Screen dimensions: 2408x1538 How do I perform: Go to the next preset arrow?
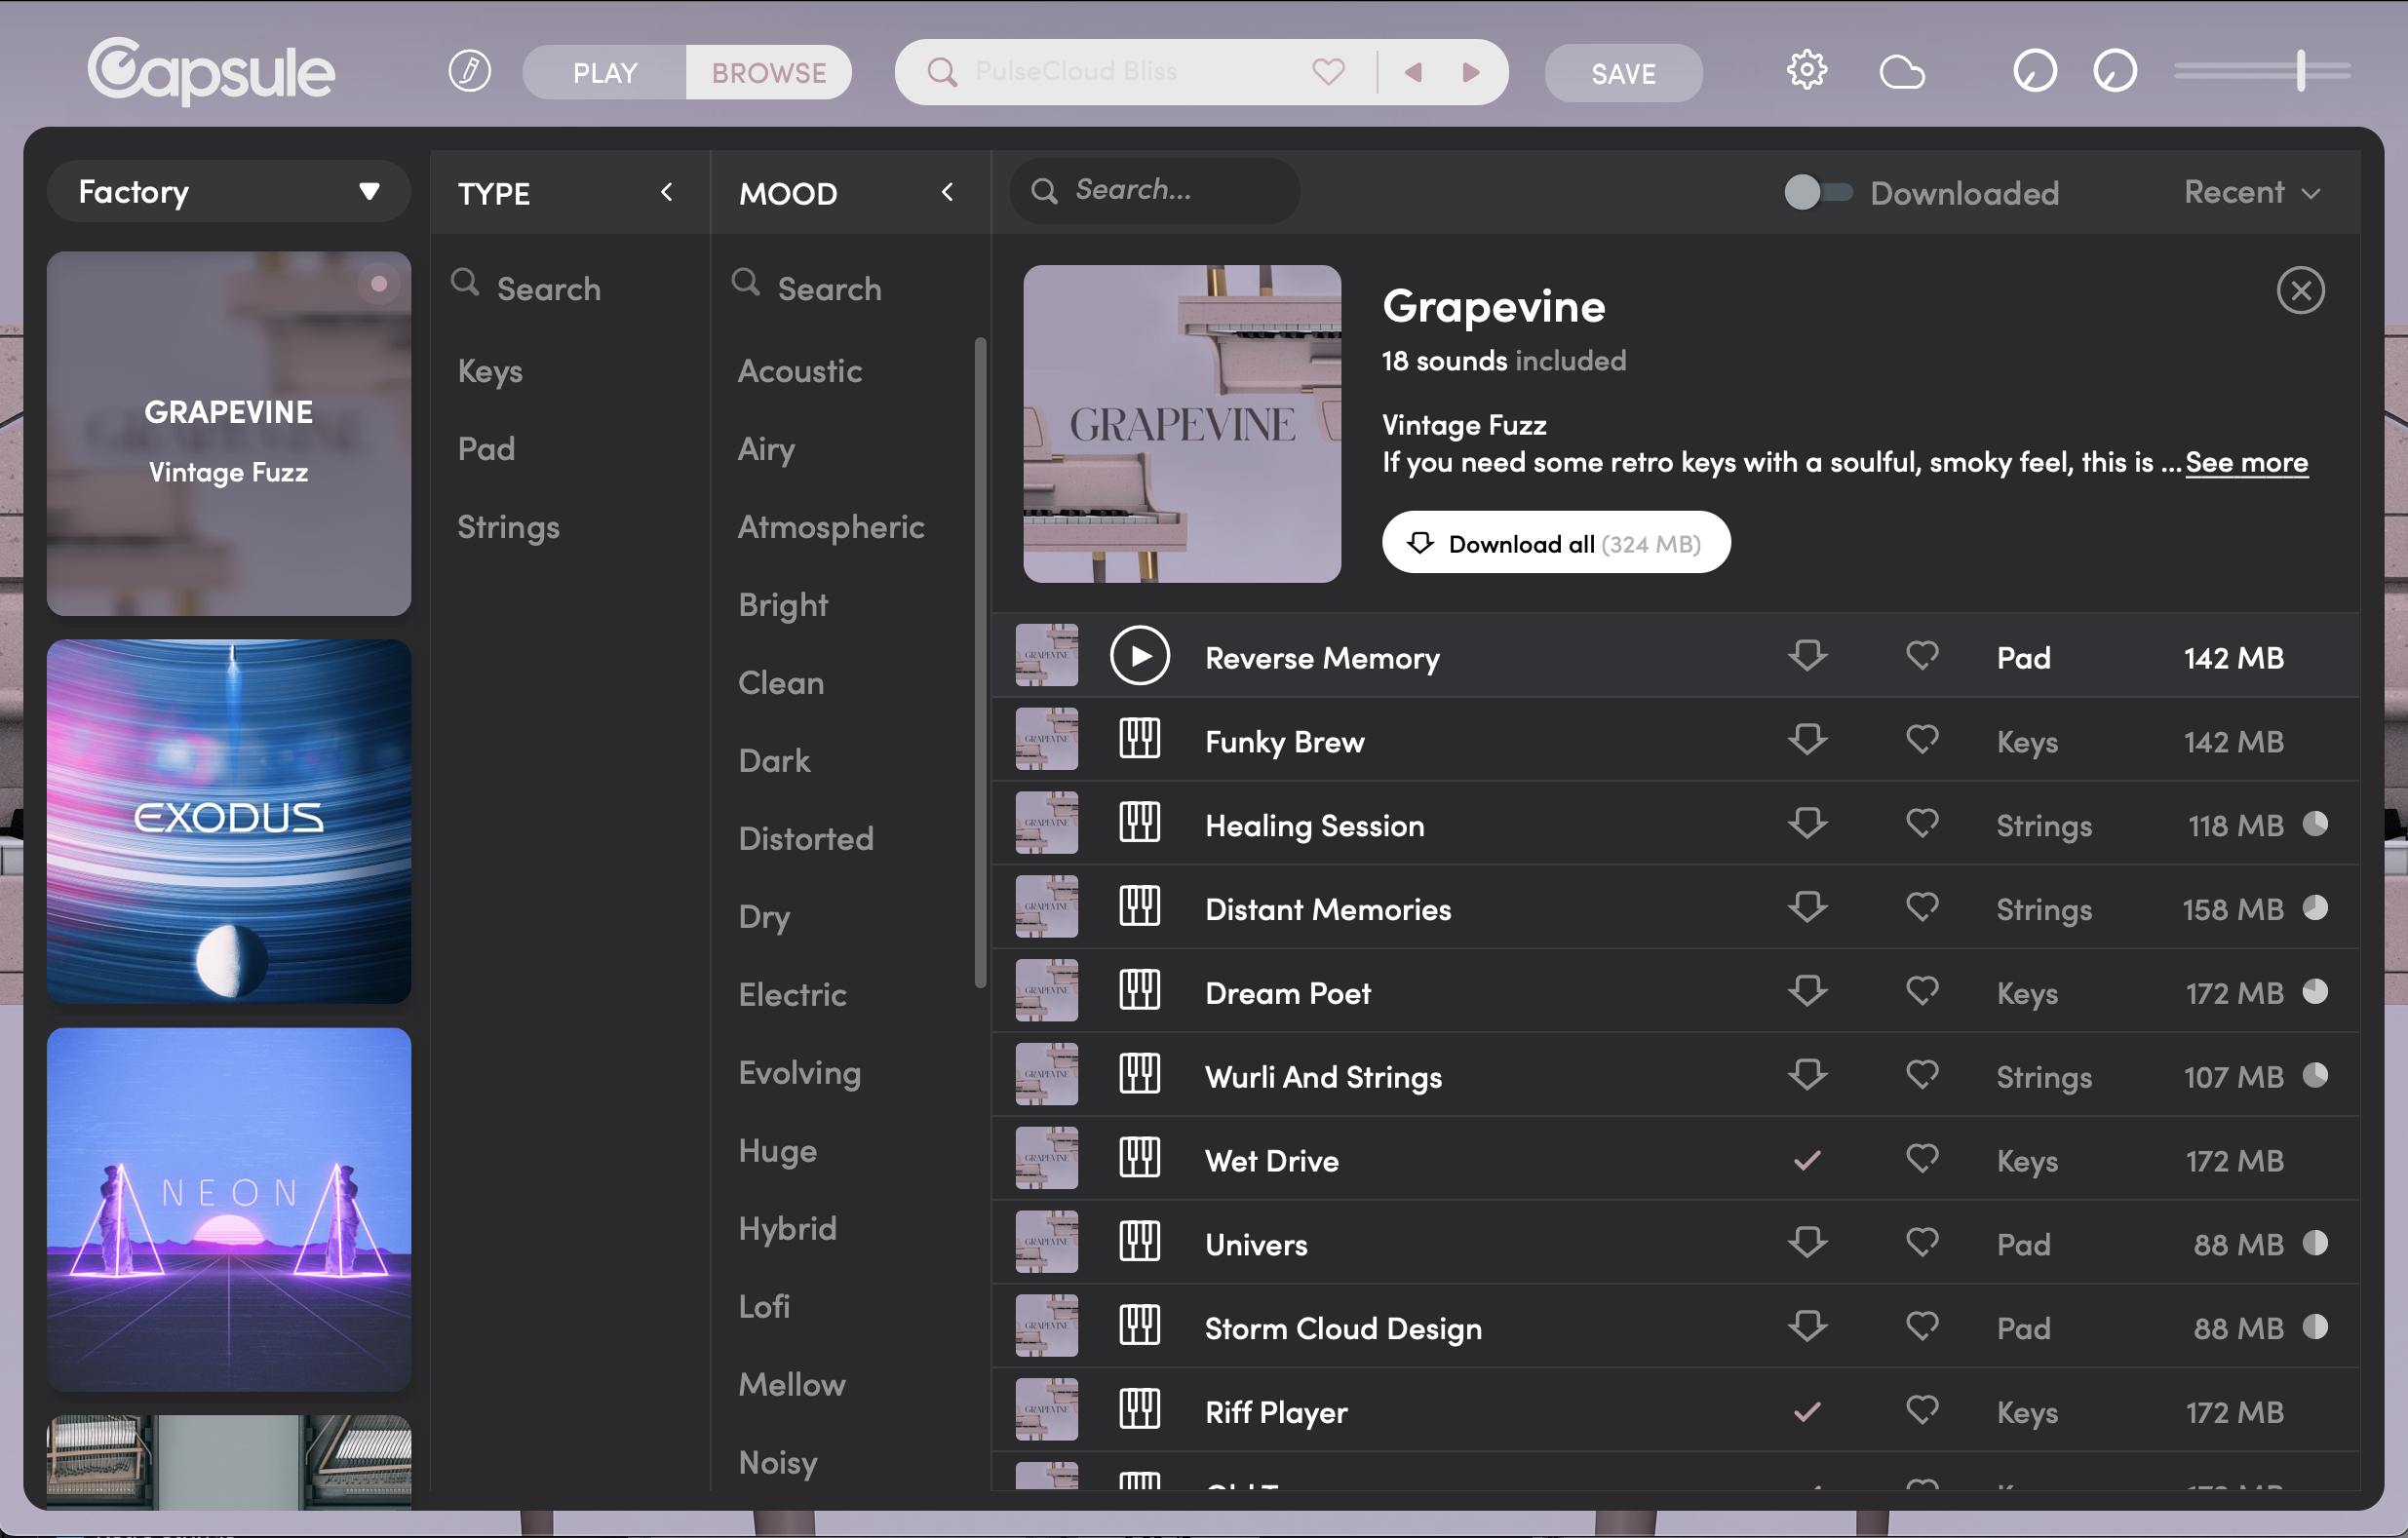tap(1470, 72)
